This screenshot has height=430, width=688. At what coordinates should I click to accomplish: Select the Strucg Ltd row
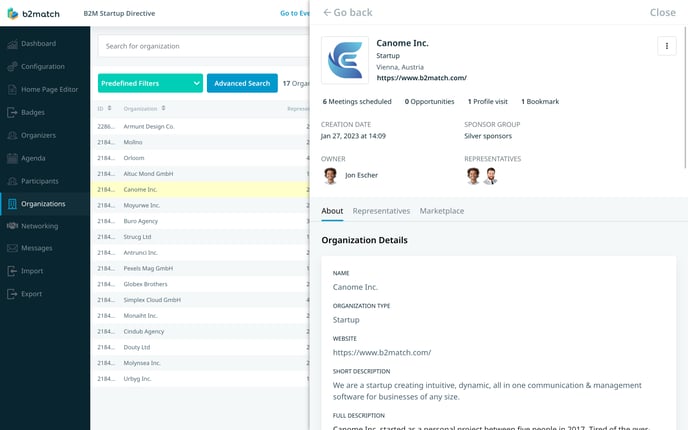pyautogui.click(x=200, y=237)
